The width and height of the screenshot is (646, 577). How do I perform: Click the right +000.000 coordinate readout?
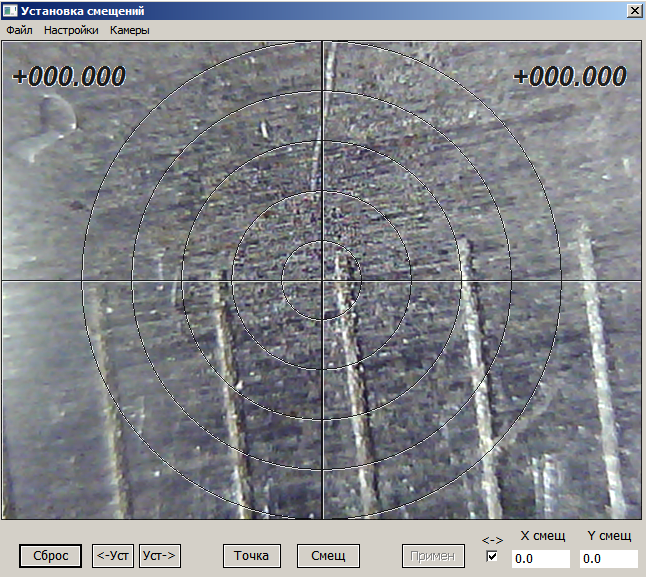coord(570,76)
